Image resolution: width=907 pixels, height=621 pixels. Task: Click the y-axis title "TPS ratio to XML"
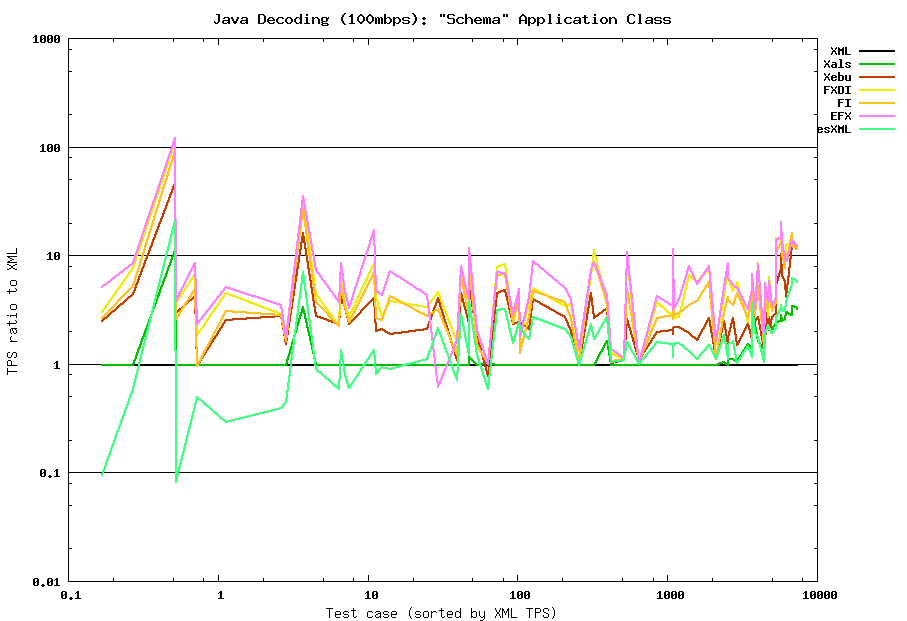[12, 310]
